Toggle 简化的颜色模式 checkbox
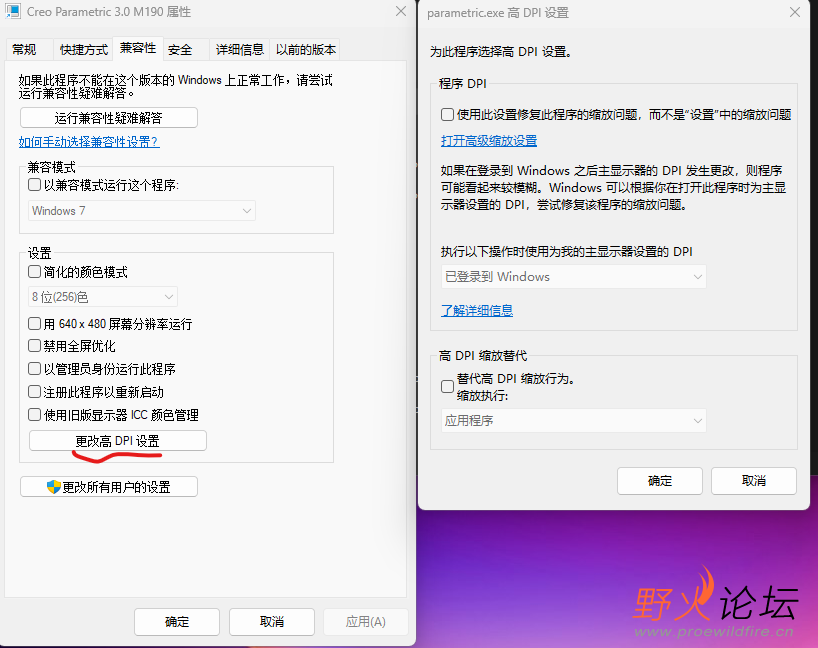 34,272
